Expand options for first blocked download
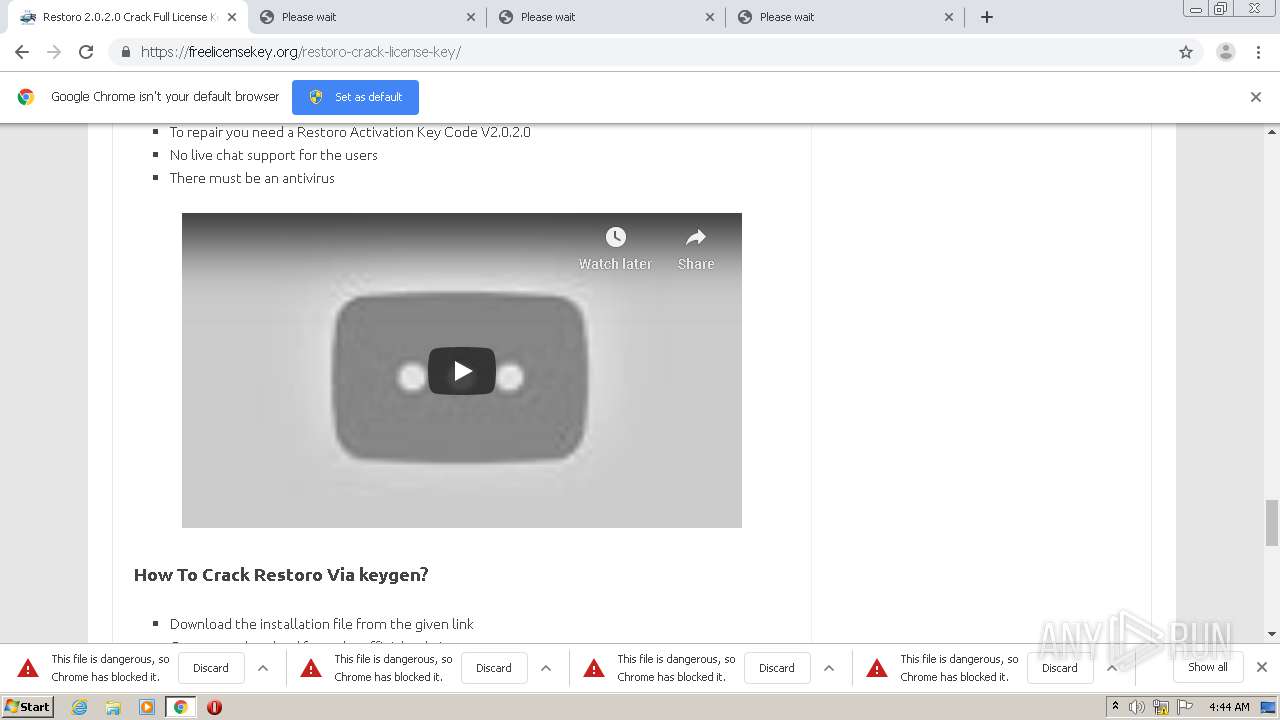The image size is (1280, 720). (263, 668)
